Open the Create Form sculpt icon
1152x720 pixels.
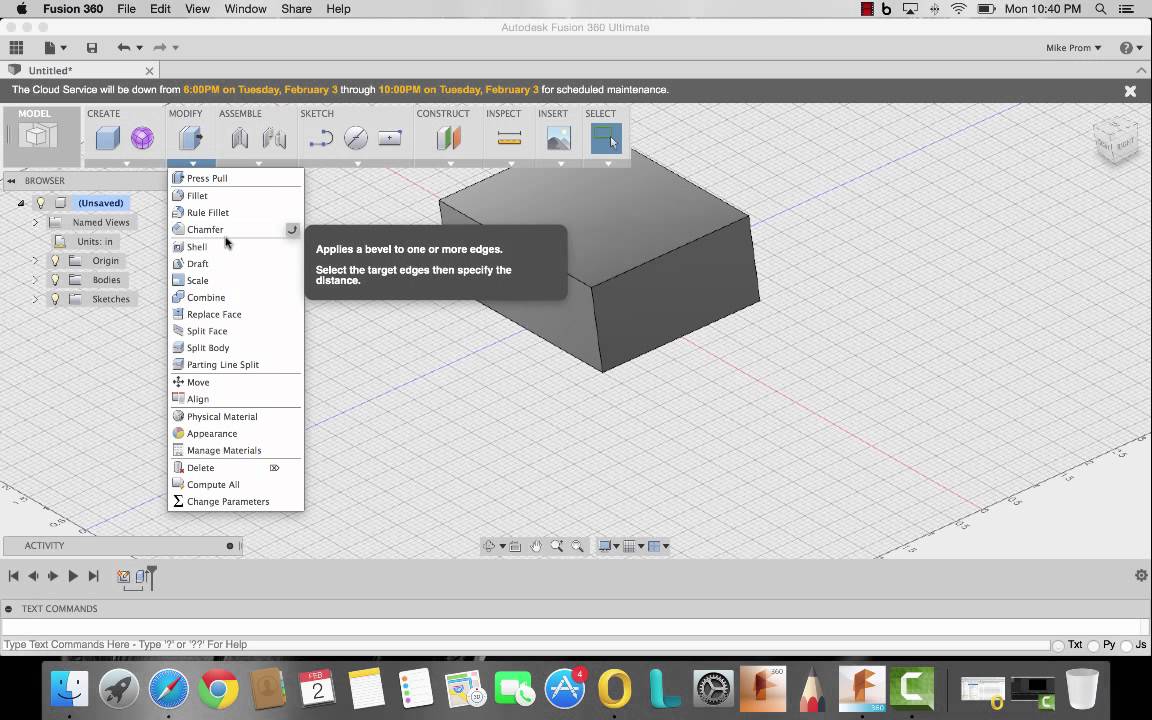point(143,137)
